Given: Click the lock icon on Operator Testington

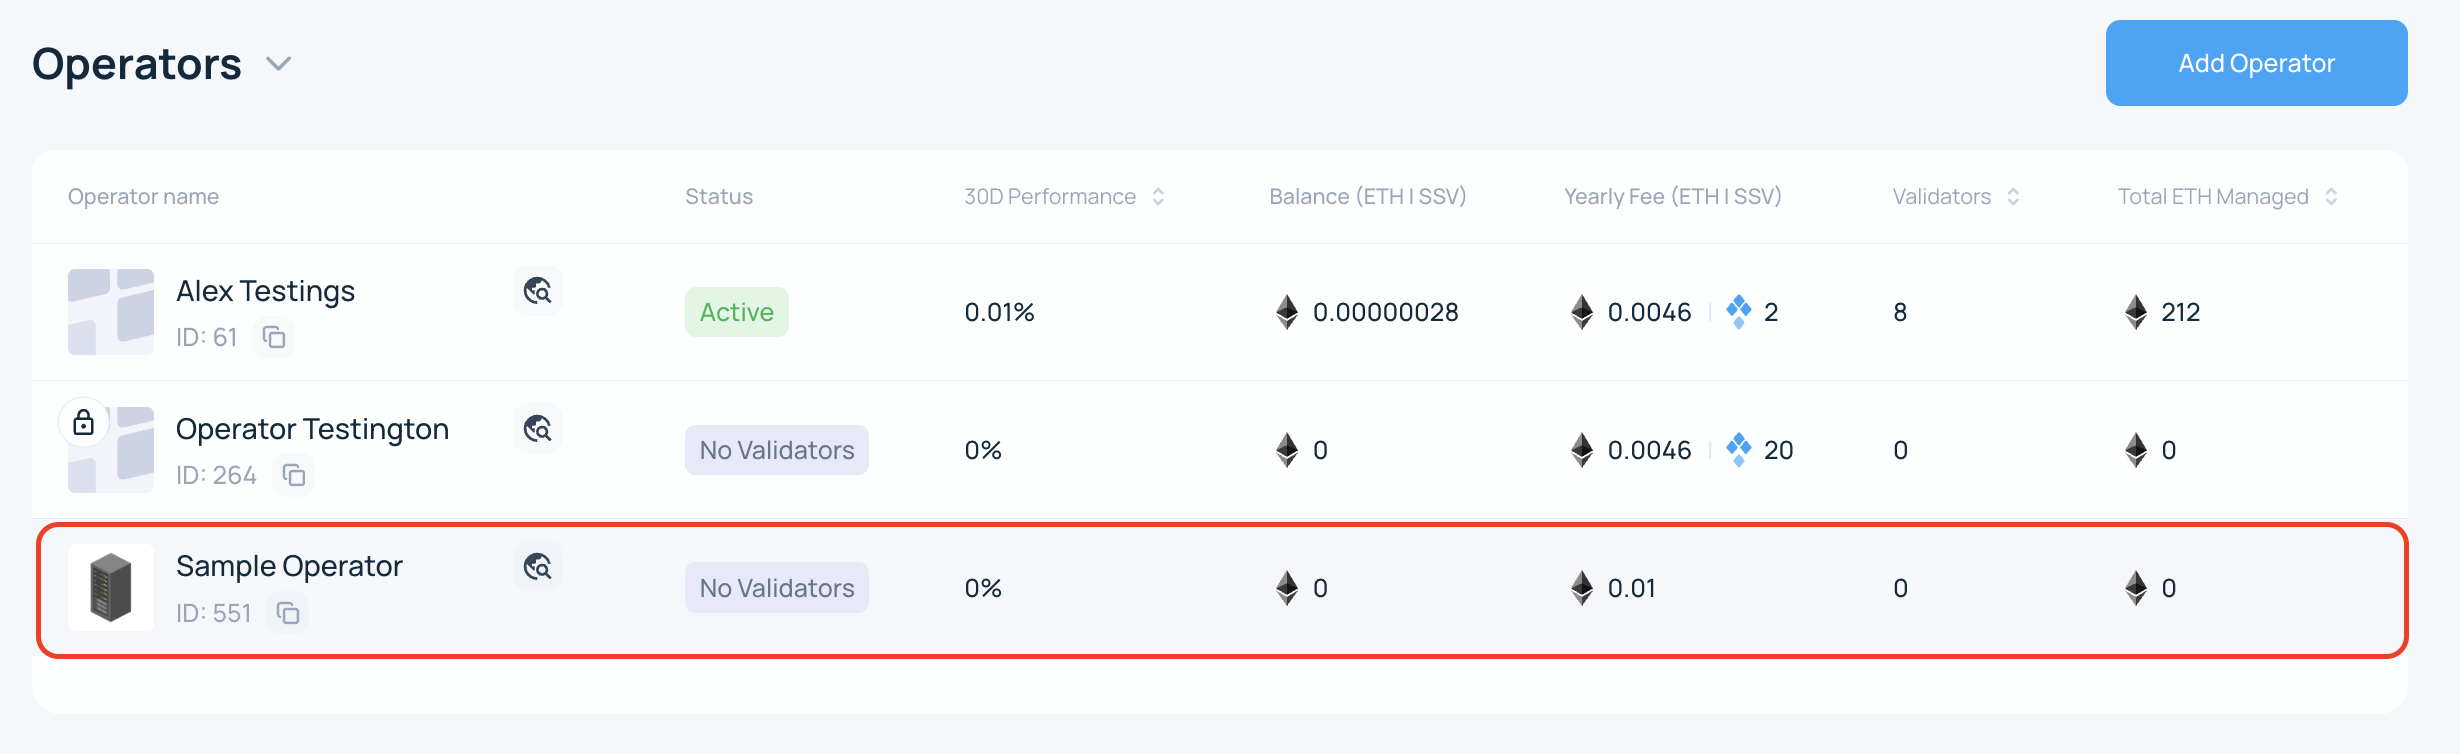Looking at the screenshot, I should coord(84,422).
